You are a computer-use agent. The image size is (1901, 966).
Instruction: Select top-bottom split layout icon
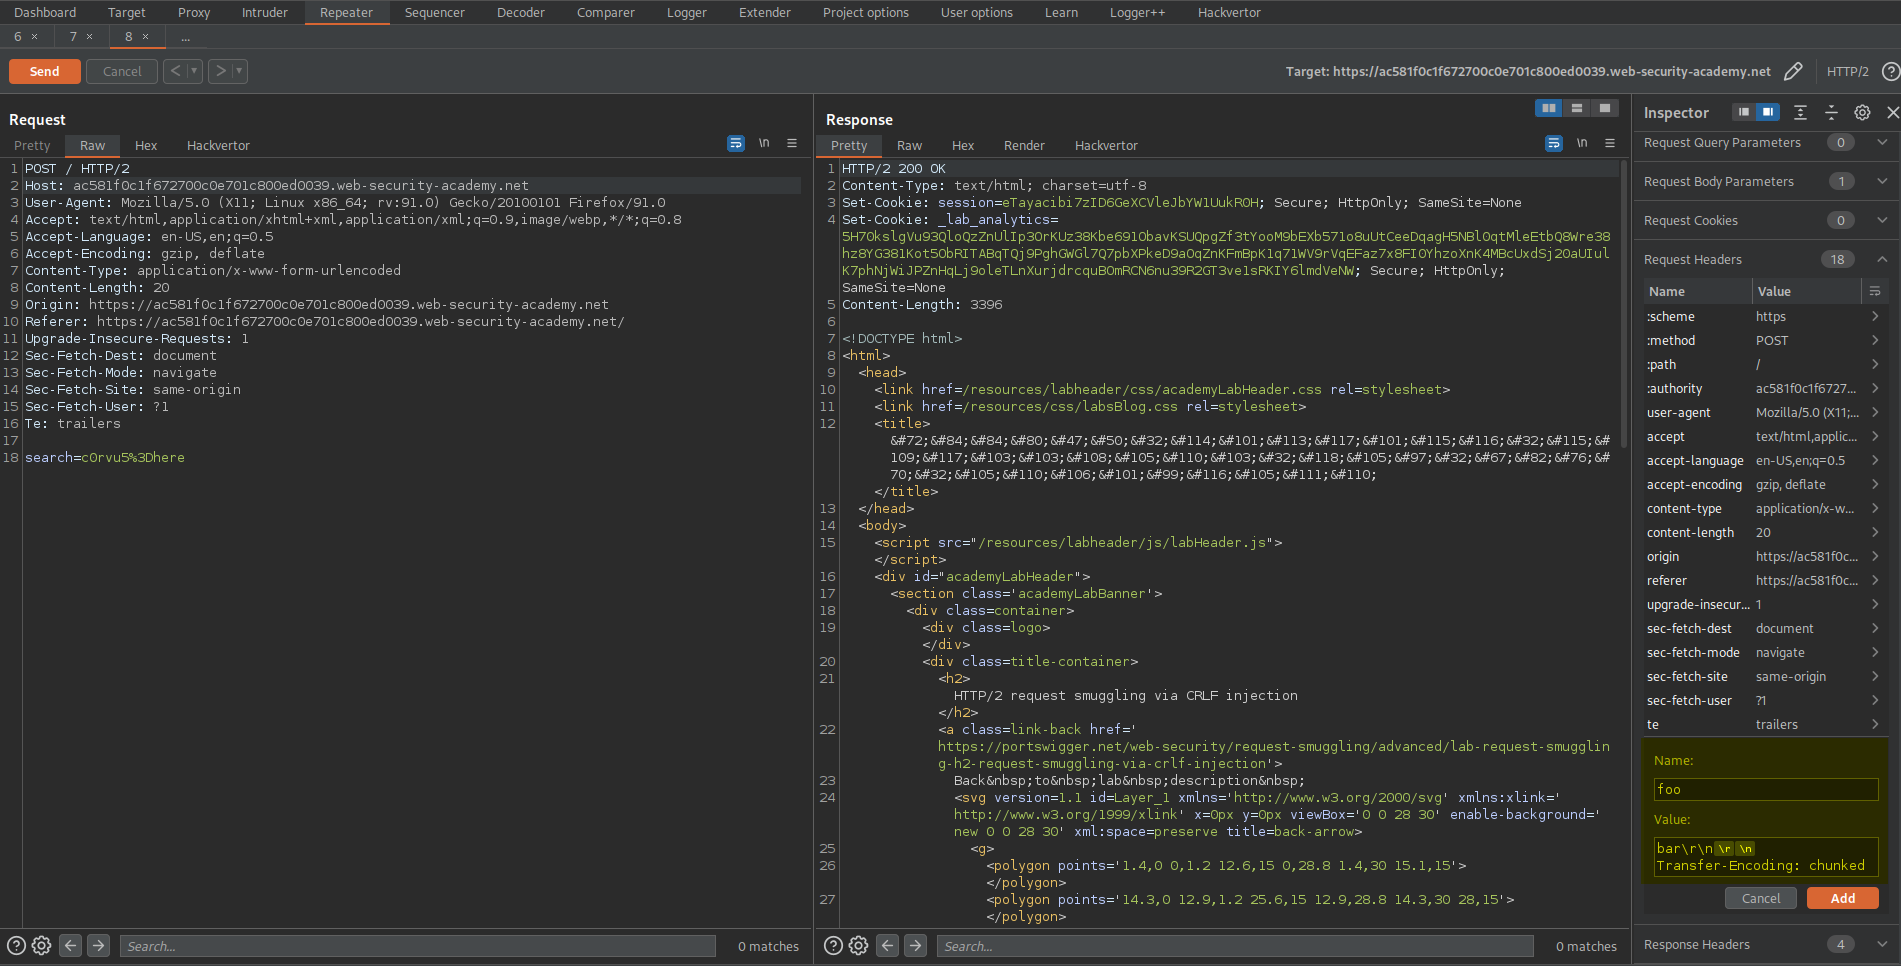point(1576,108)
